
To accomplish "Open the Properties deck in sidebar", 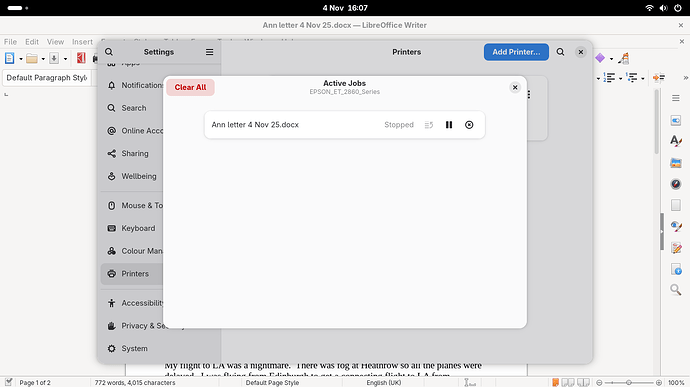I will [x=676, y=120].
